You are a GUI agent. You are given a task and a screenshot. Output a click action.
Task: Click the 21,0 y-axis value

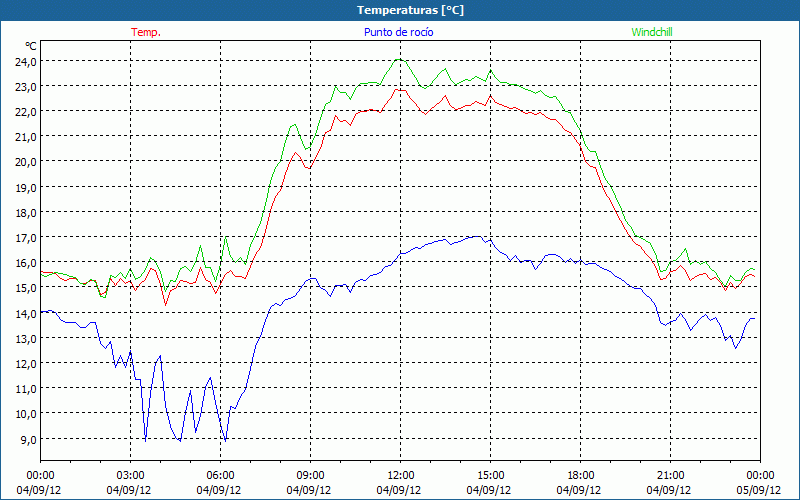(x=27, y=137)
